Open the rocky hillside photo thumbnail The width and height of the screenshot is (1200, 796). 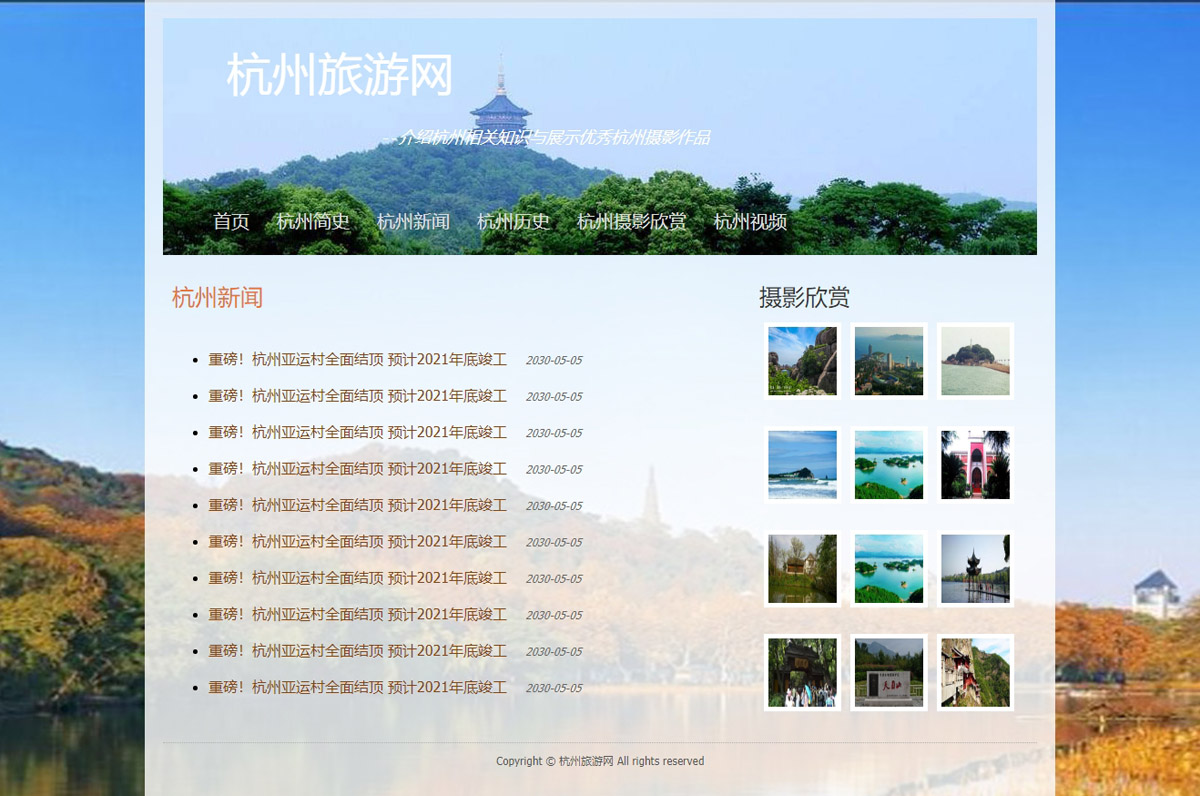tap(802, 361)
